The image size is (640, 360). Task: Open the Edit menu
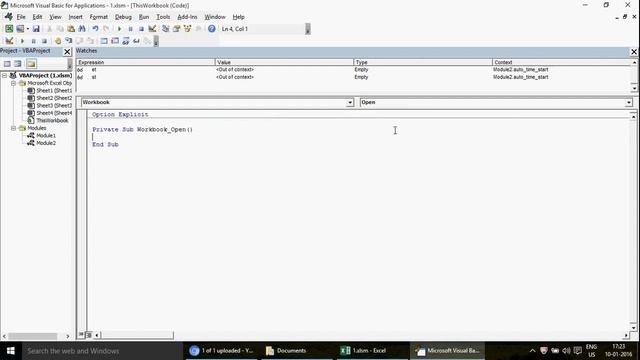pyautogui.click(x=37, y=17)
